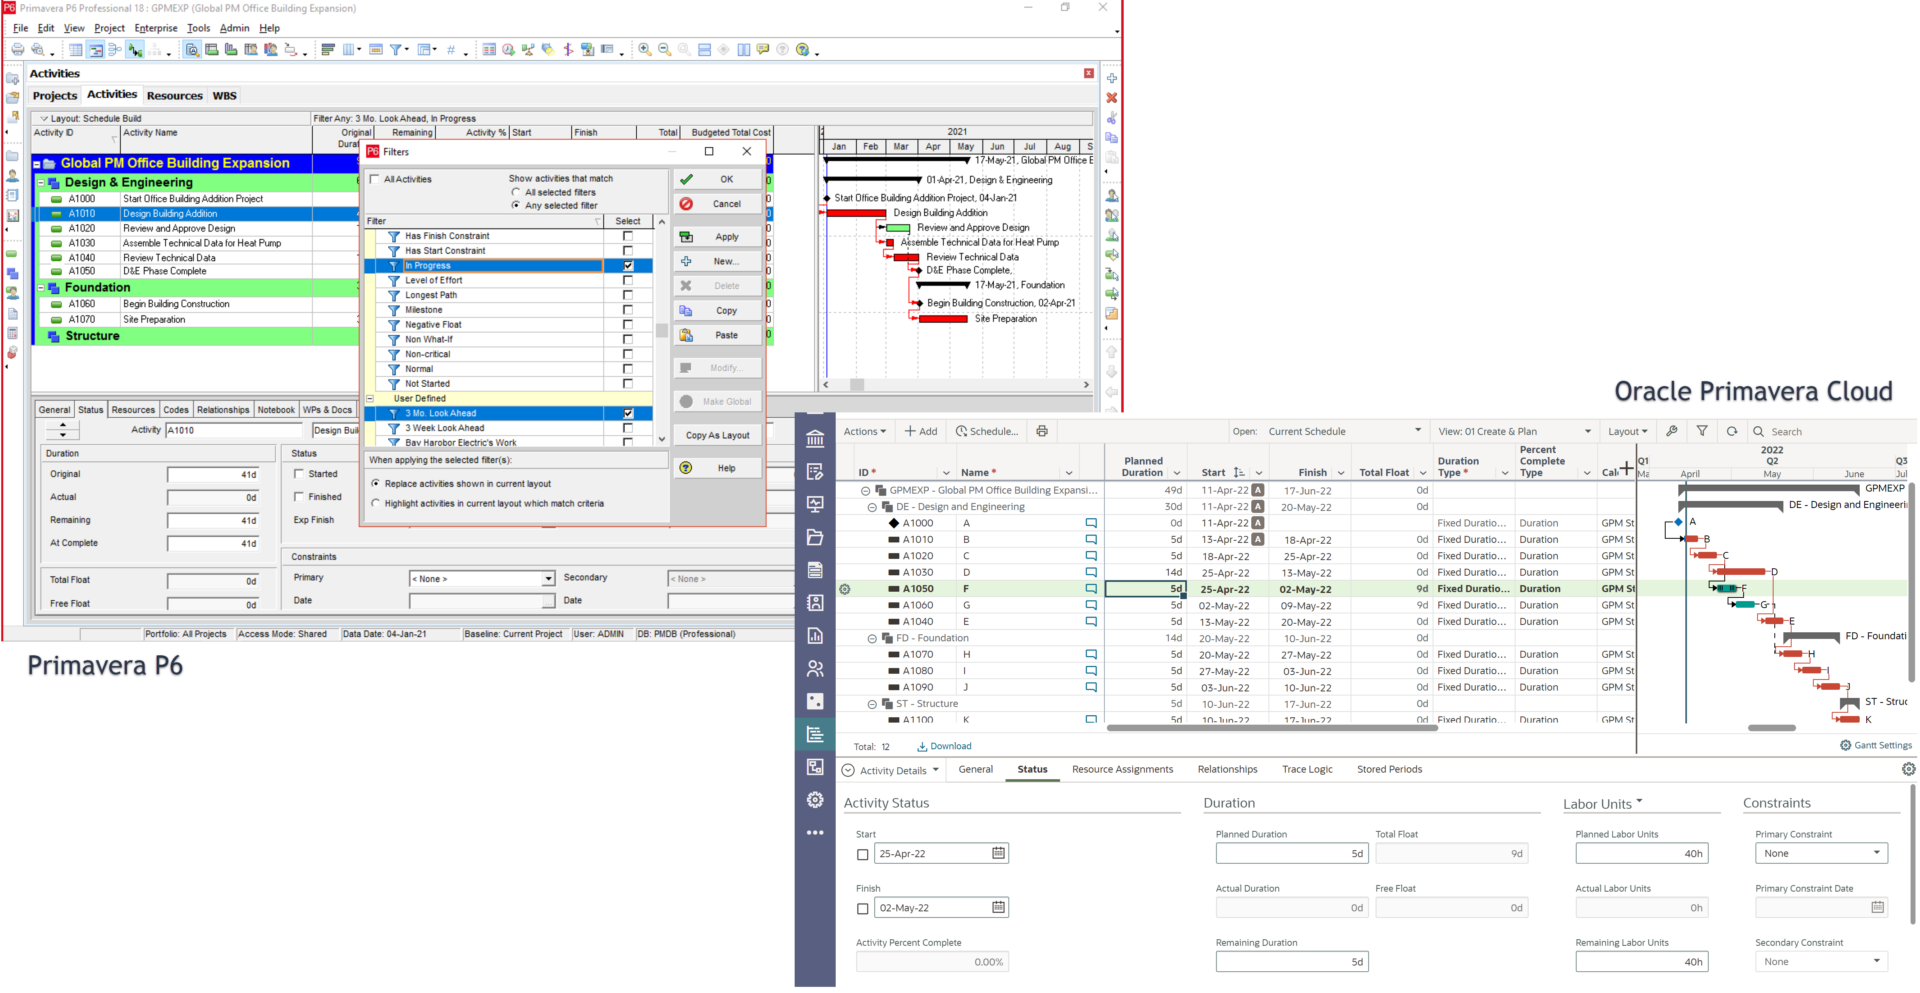Screen dimensions: 1920x993
Task: Click the three dots more icon in Cloud sidebar
Action: (815, 832)
